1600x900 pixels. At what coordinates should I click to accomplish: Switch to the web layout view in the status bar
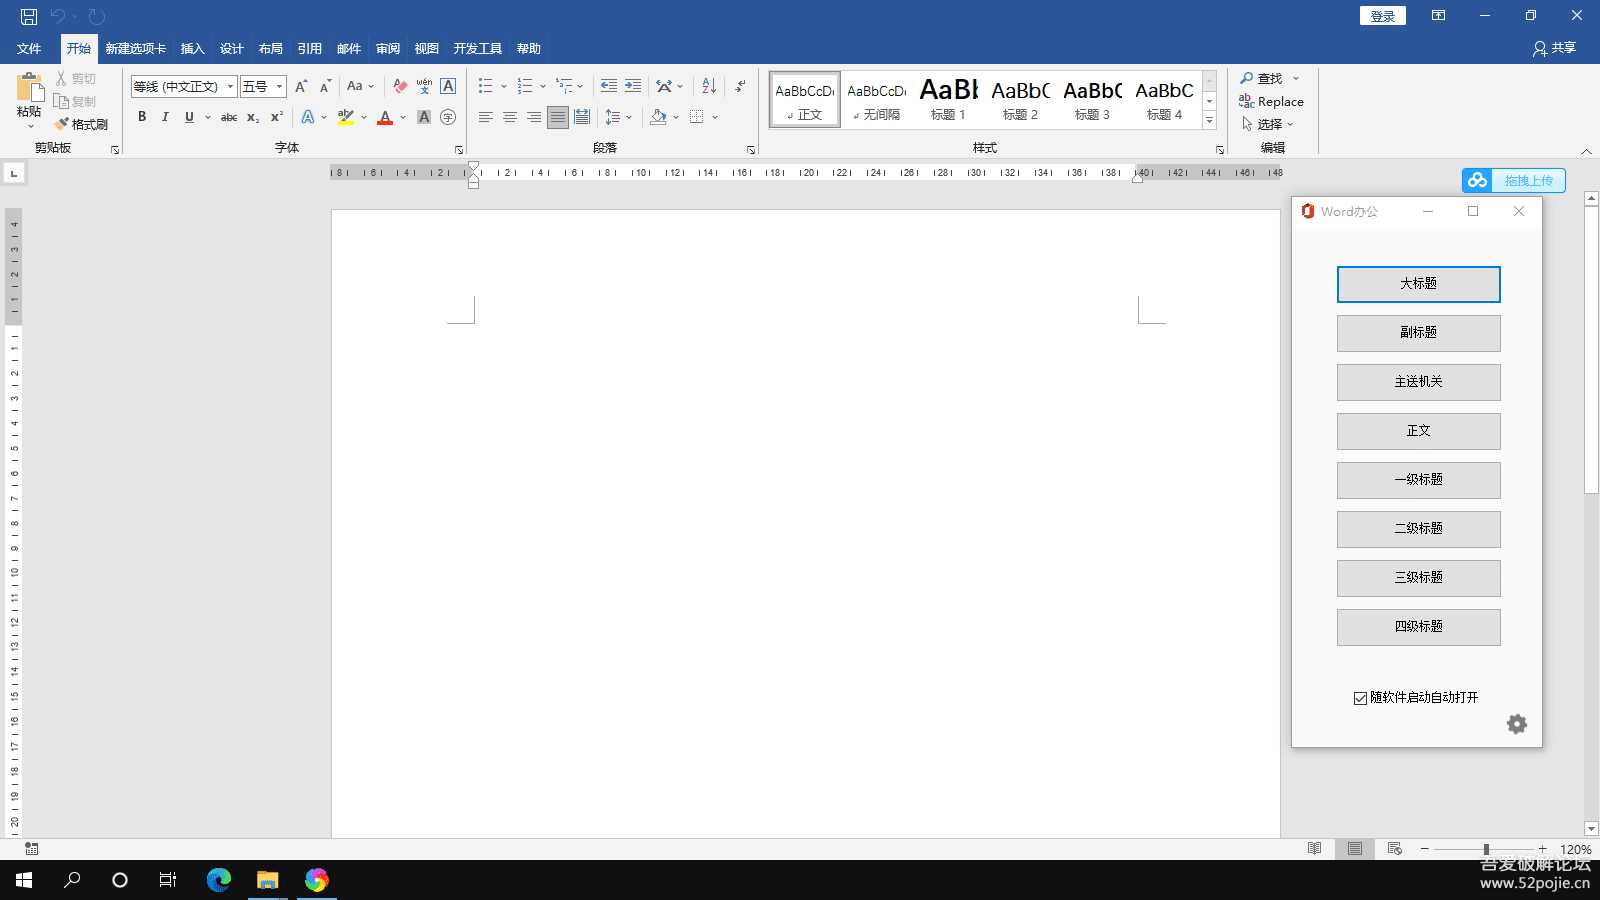1394,849
